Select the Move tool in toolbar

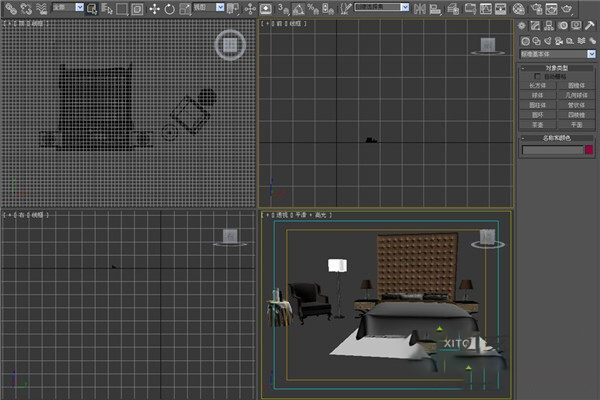tap(154, 9)
